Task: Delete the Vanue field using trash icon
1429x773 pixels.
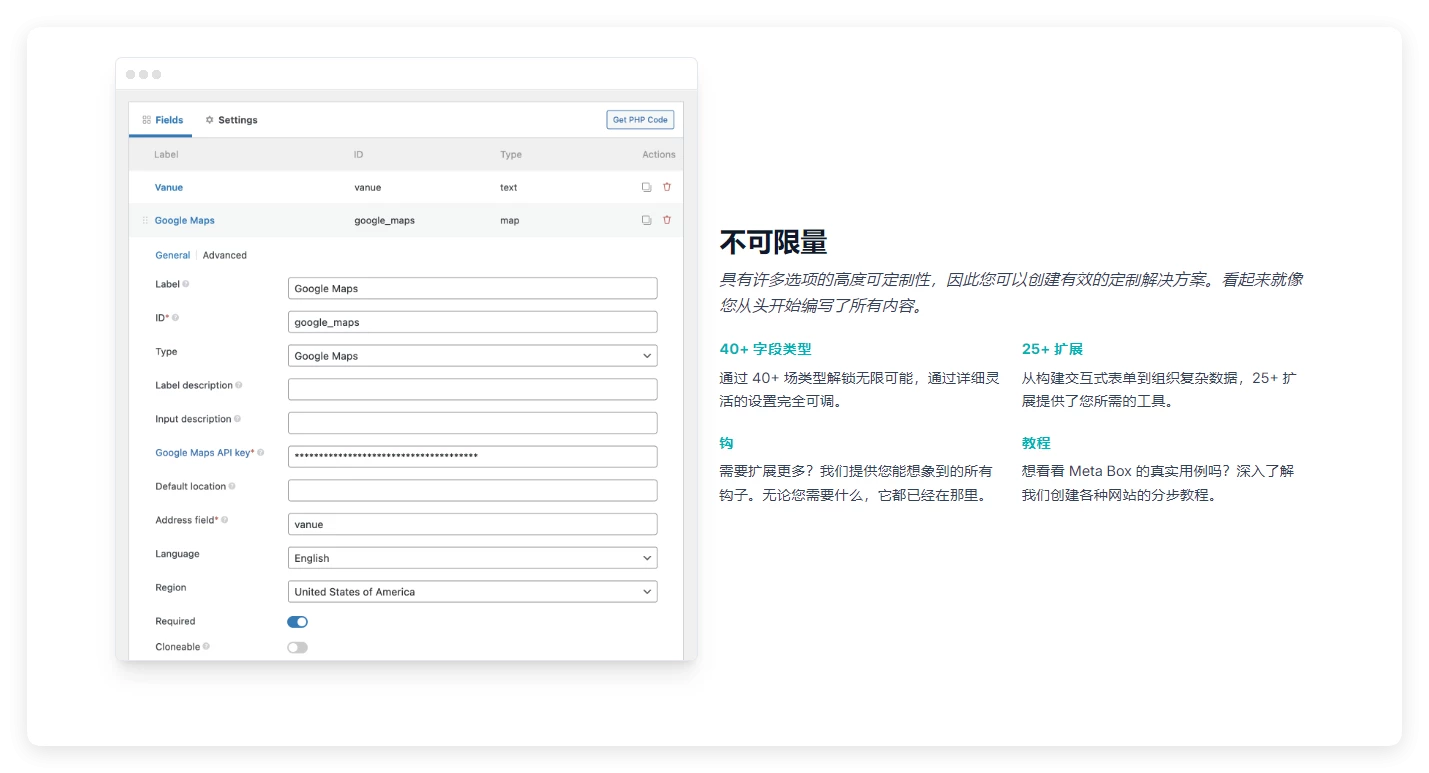Action: tap(666, 187)
